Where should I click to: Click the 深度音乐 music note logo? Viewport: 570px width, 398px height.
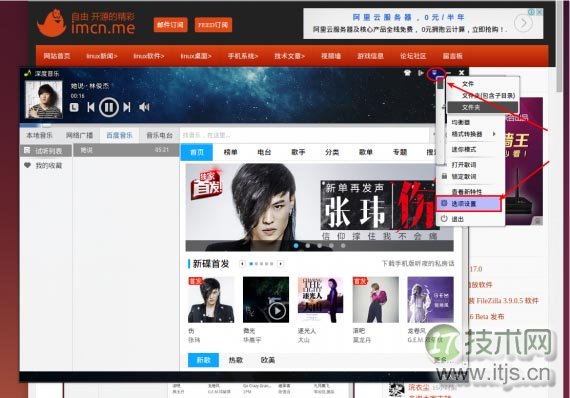point(28,73)
